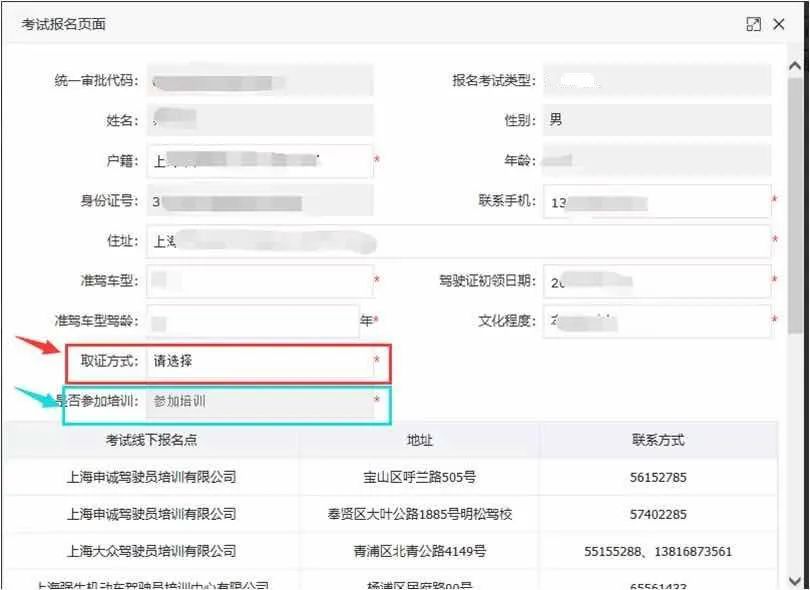Click the 驾驶证初领日期 field
Image resolution: width=810 pixels, height=590 pixels.
[x=657, y=281]
